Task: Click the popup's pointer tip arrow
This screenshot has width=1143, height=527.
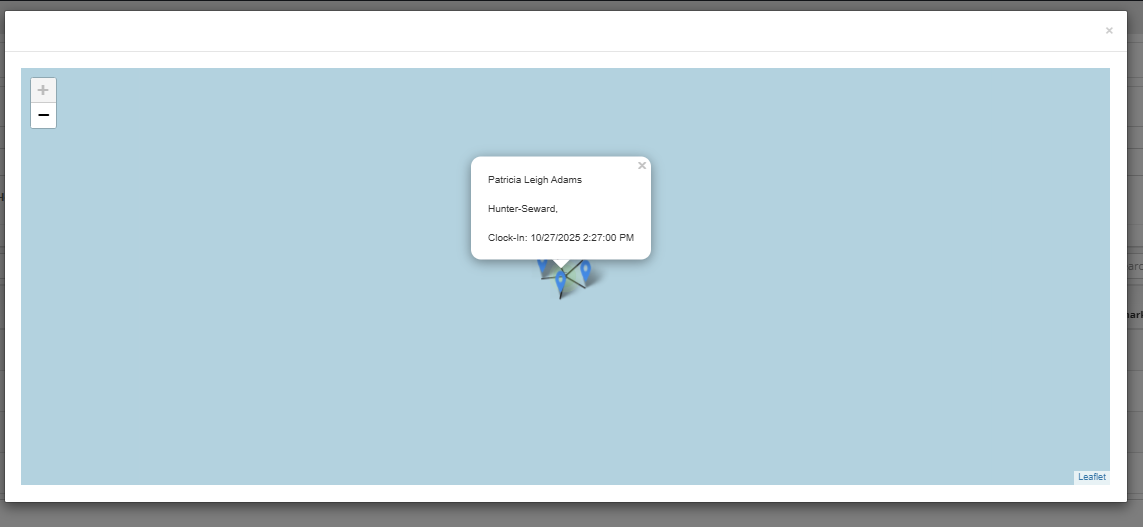Action: 561,263
